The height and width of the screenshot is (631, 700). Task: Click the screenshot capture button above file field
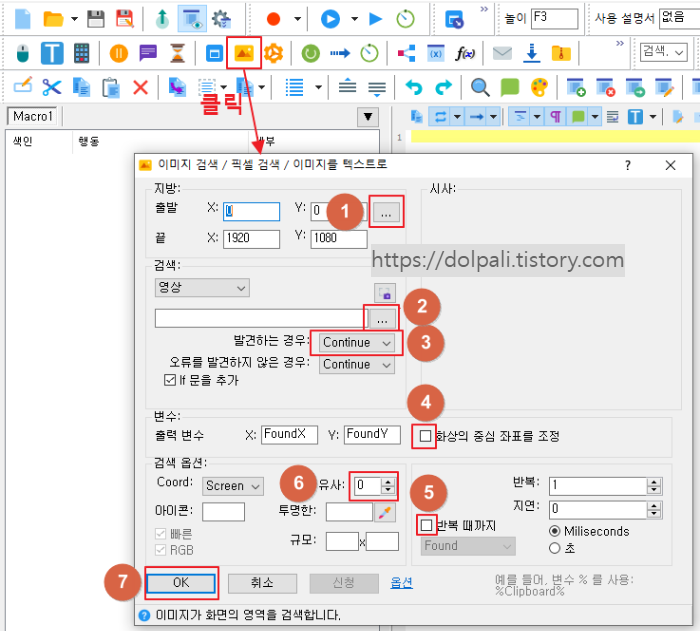[384, 293]
